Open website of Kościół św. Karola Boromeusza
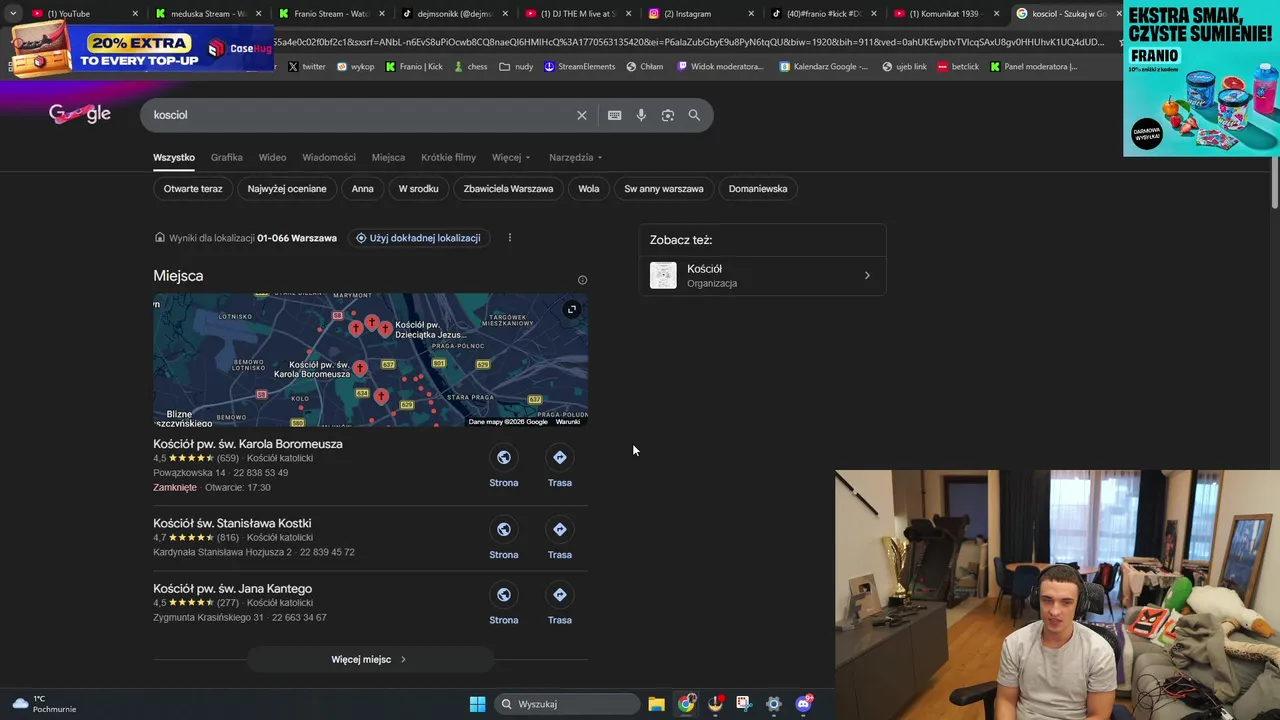 click(x=504, y=467)
